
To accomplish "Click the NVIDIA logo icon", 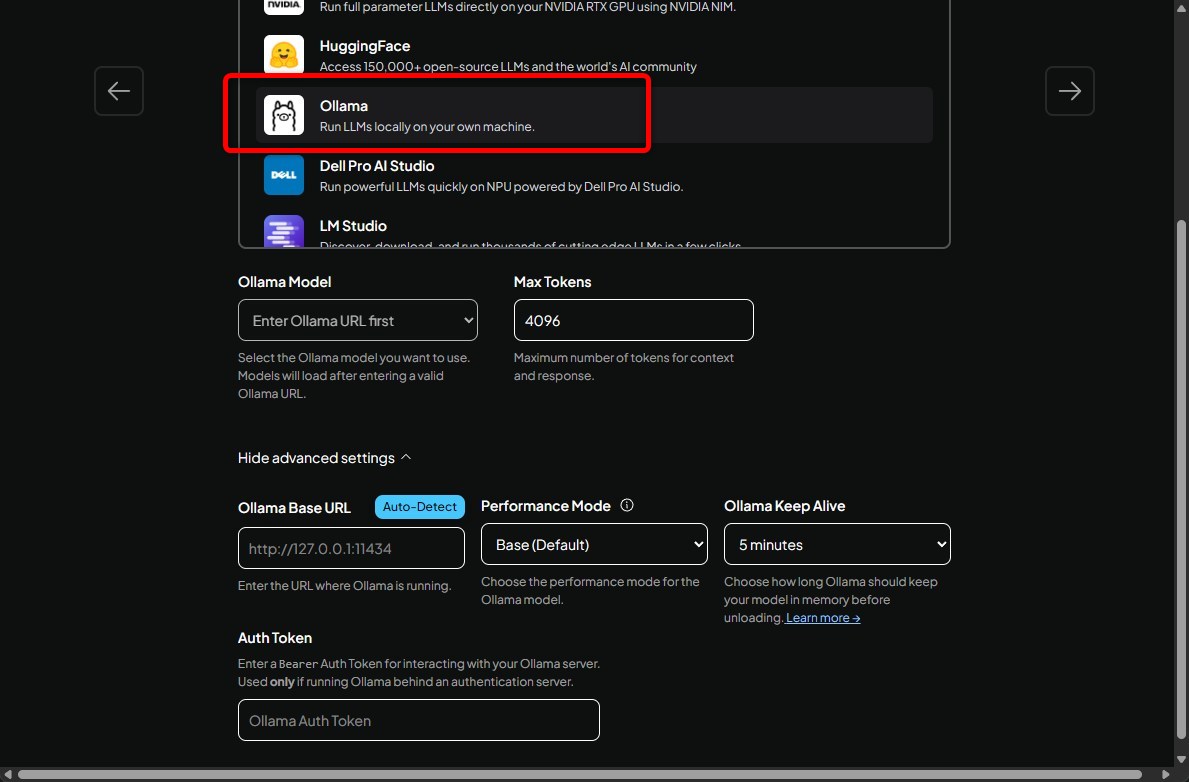I will (284, 6).
